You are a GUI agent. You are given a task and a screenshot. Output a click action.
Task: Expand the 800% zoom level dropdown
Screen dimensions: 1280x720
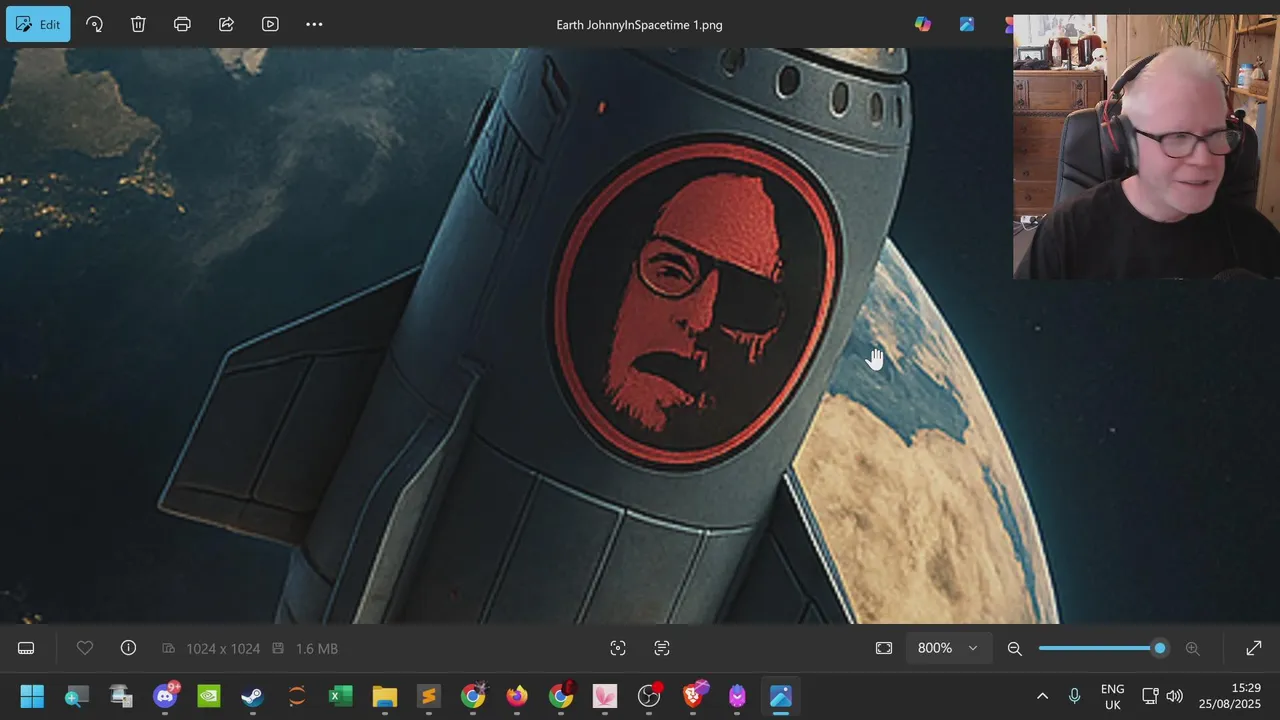pos(948,648)
